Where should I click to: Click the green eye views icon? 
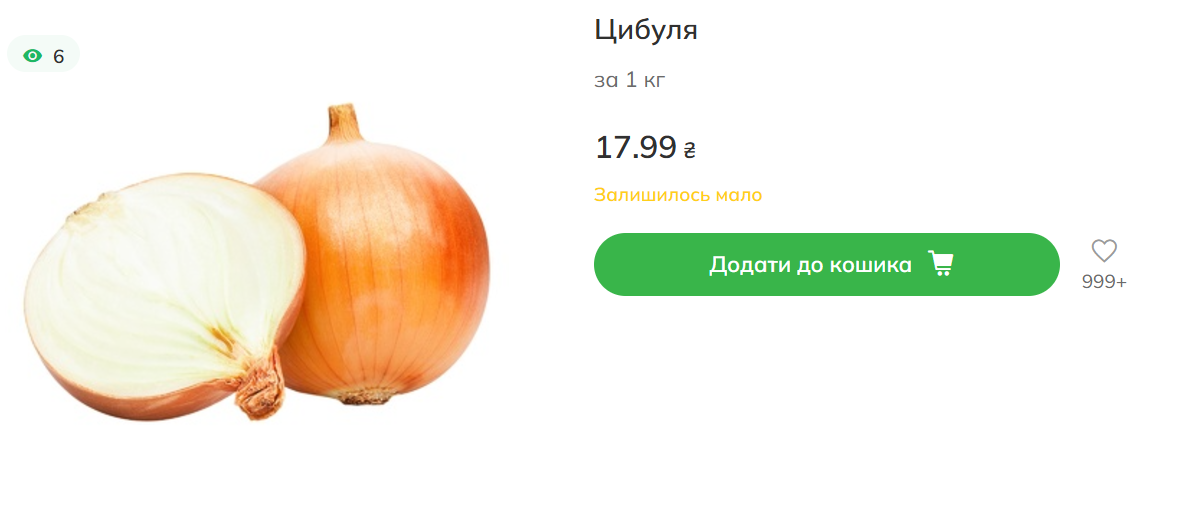(32, 56)
